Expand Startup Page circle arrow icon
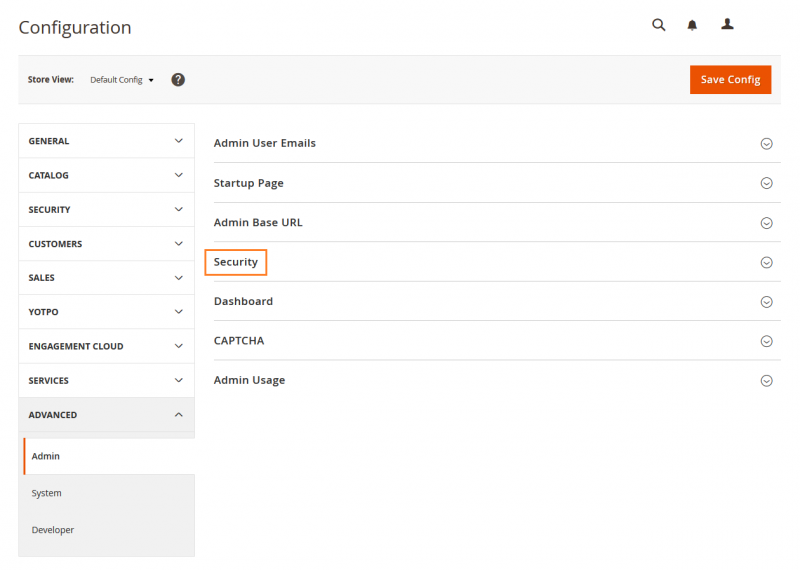Image resolution: width=800 pixels, height=570 pixels. tap(766, 183)
